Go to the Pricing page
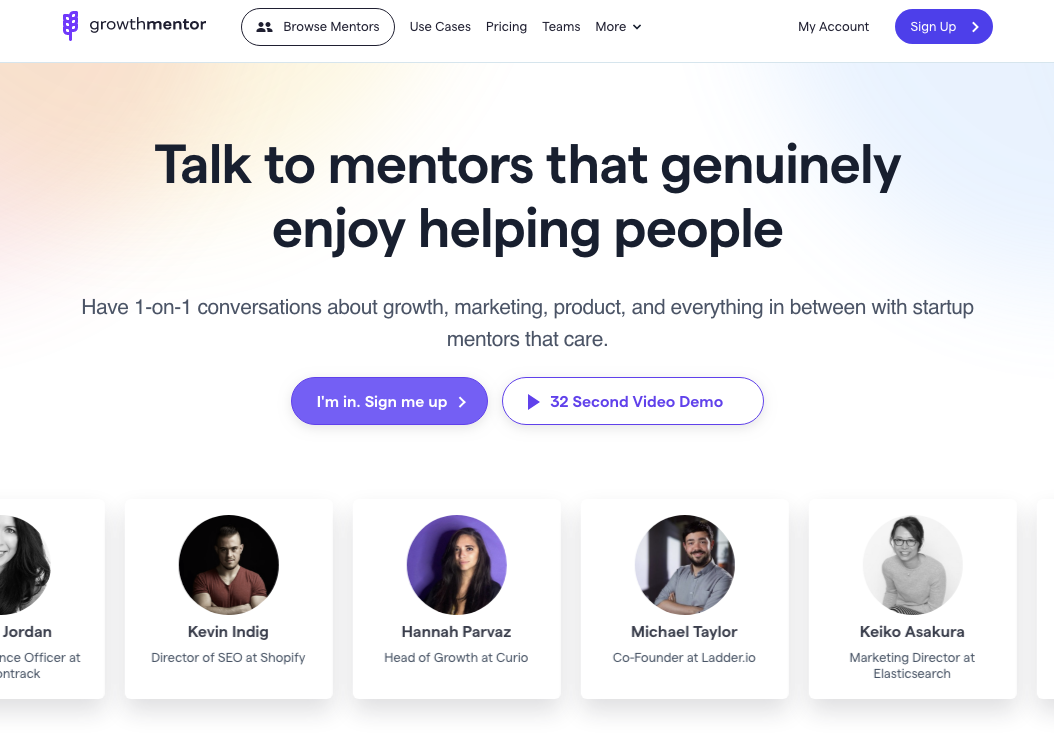This screenshot has width=1054, height=748. point(506,27)
